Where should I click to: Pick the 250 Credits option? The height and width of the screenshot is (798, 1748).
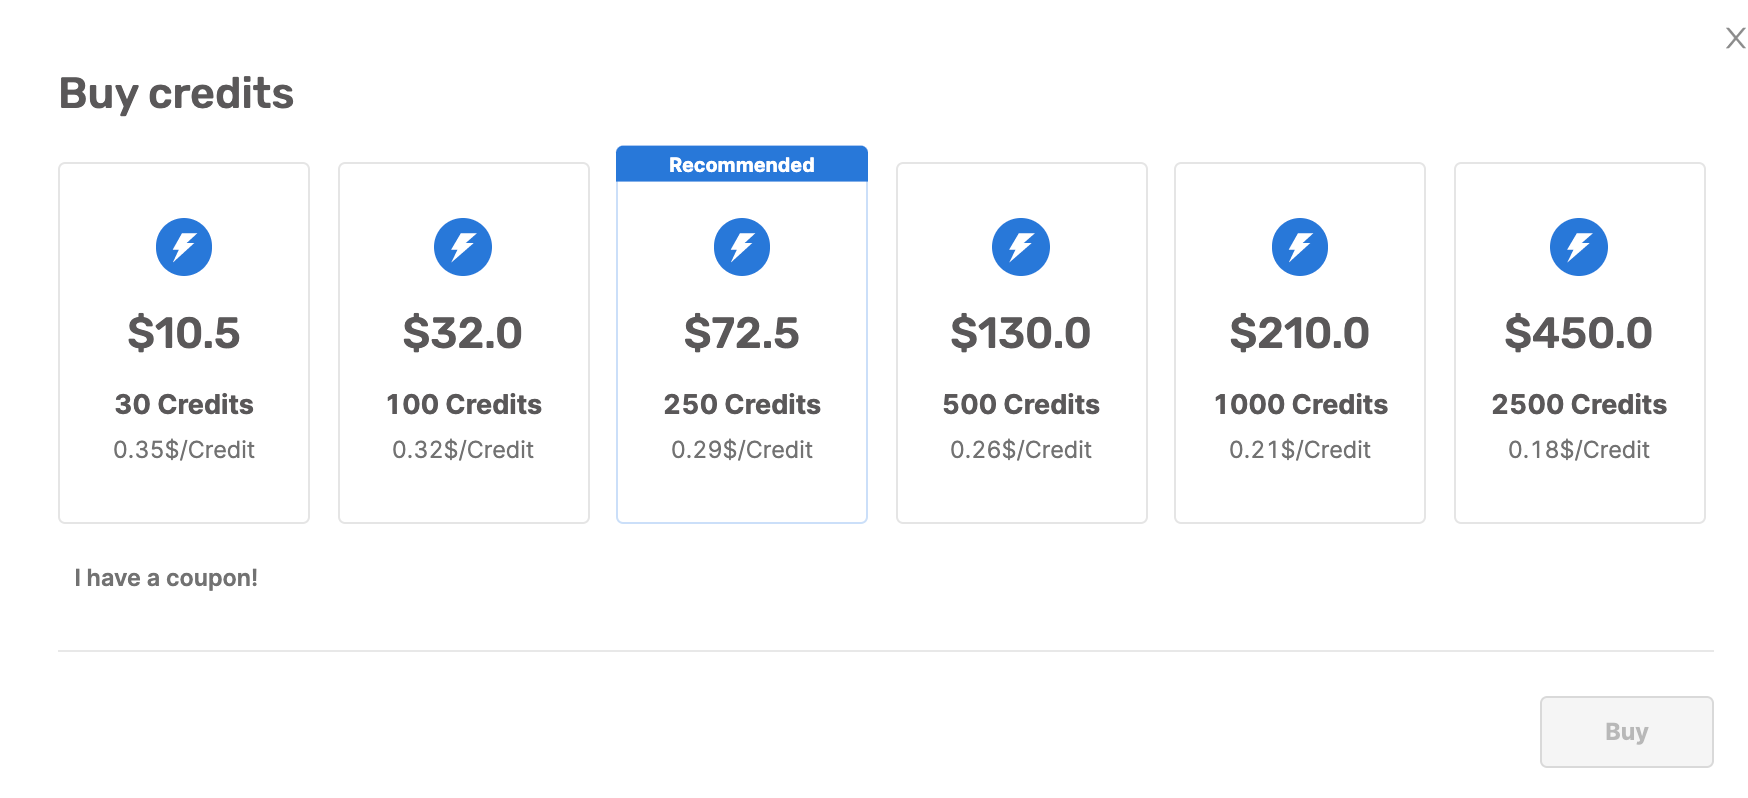[x=742, y=343]
